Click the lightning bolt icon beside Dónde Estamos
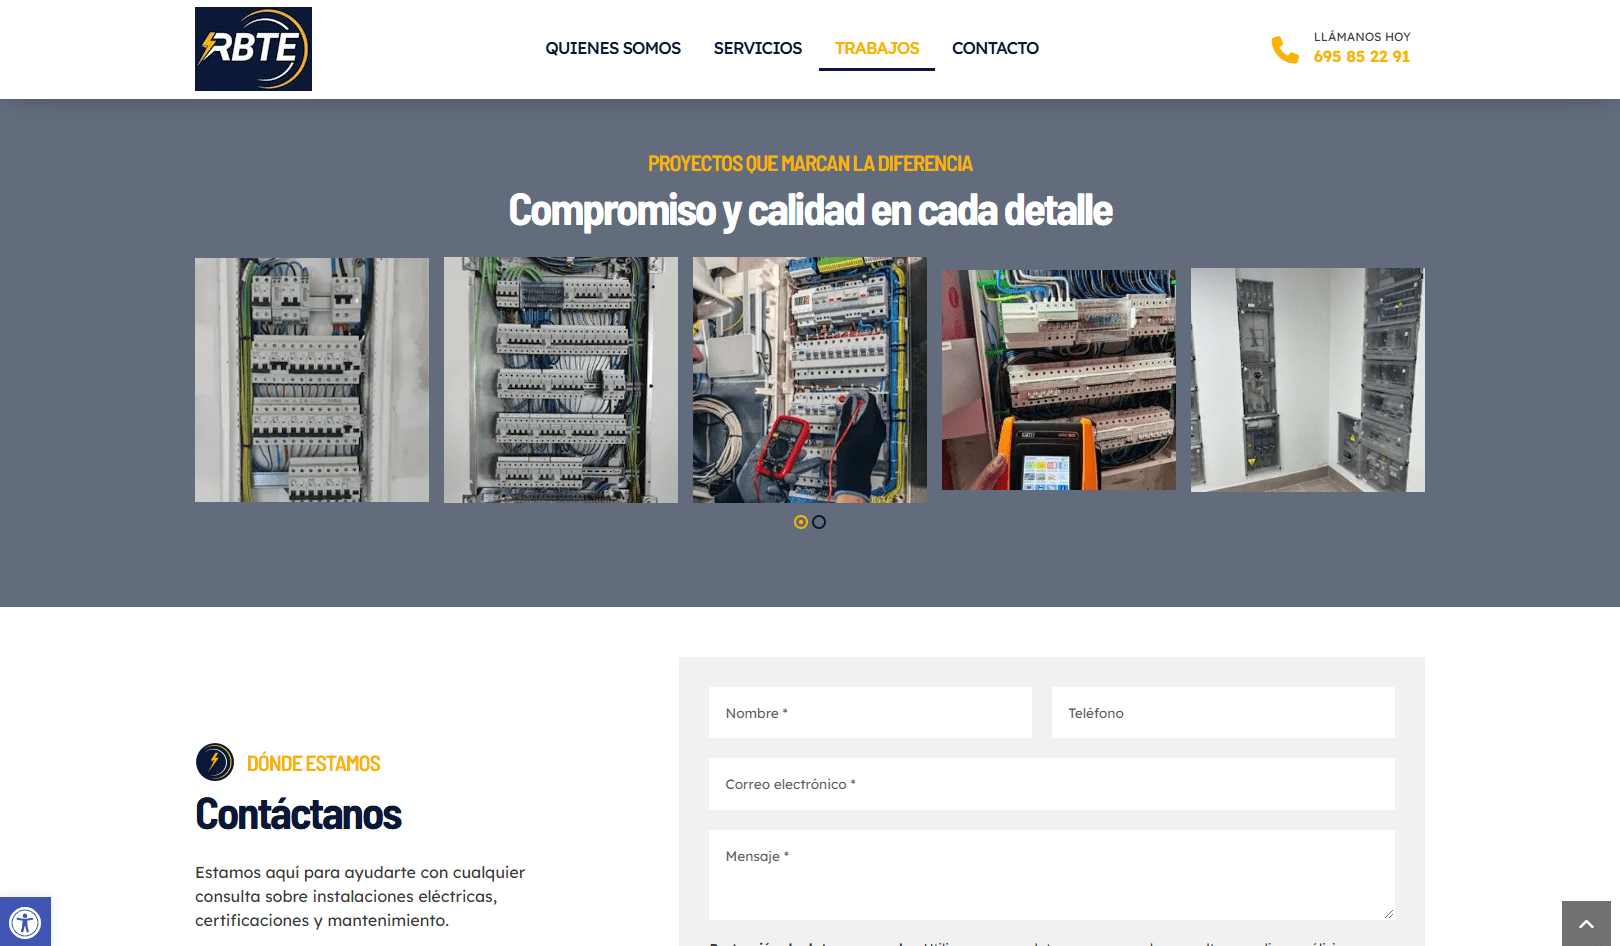Image resolution: width=1620 pixels, height=946 pixels. tap(215, 762)
